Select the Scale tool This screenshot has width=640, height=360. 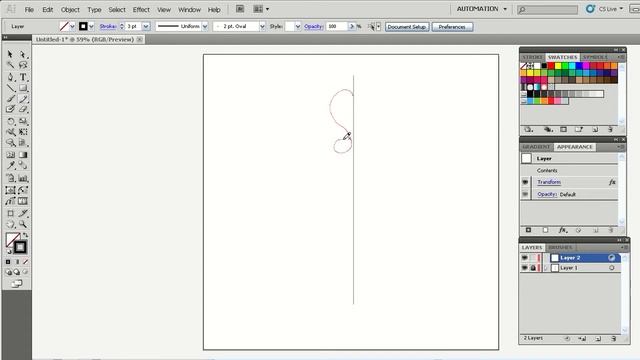23,121
